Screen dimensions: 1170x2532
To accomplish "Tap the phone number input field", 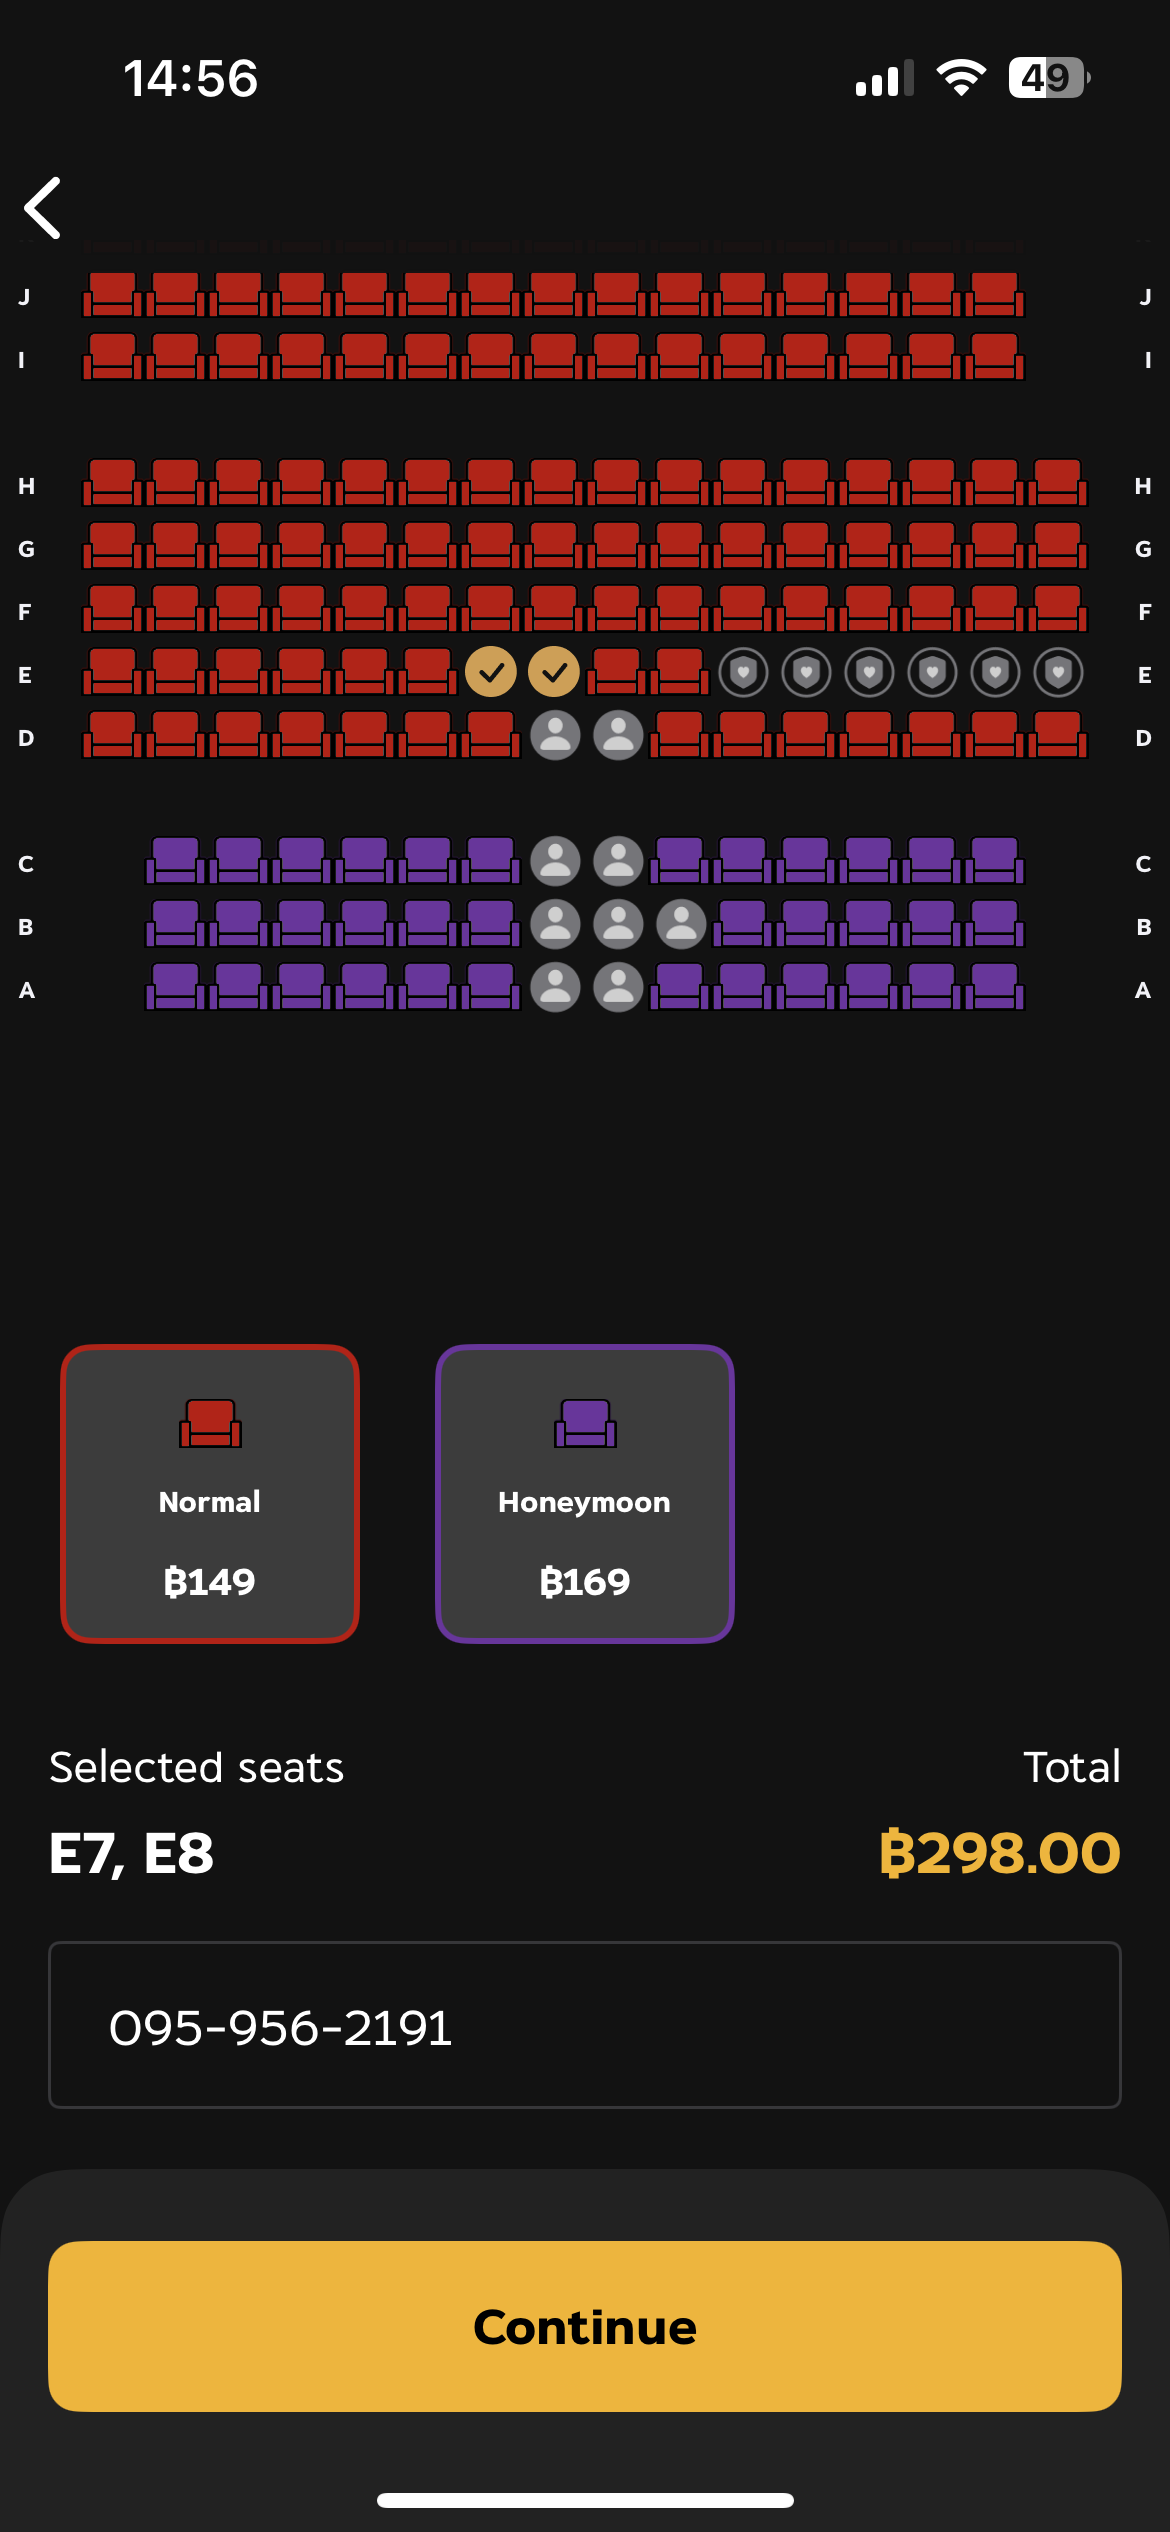I will (585, 2025).
